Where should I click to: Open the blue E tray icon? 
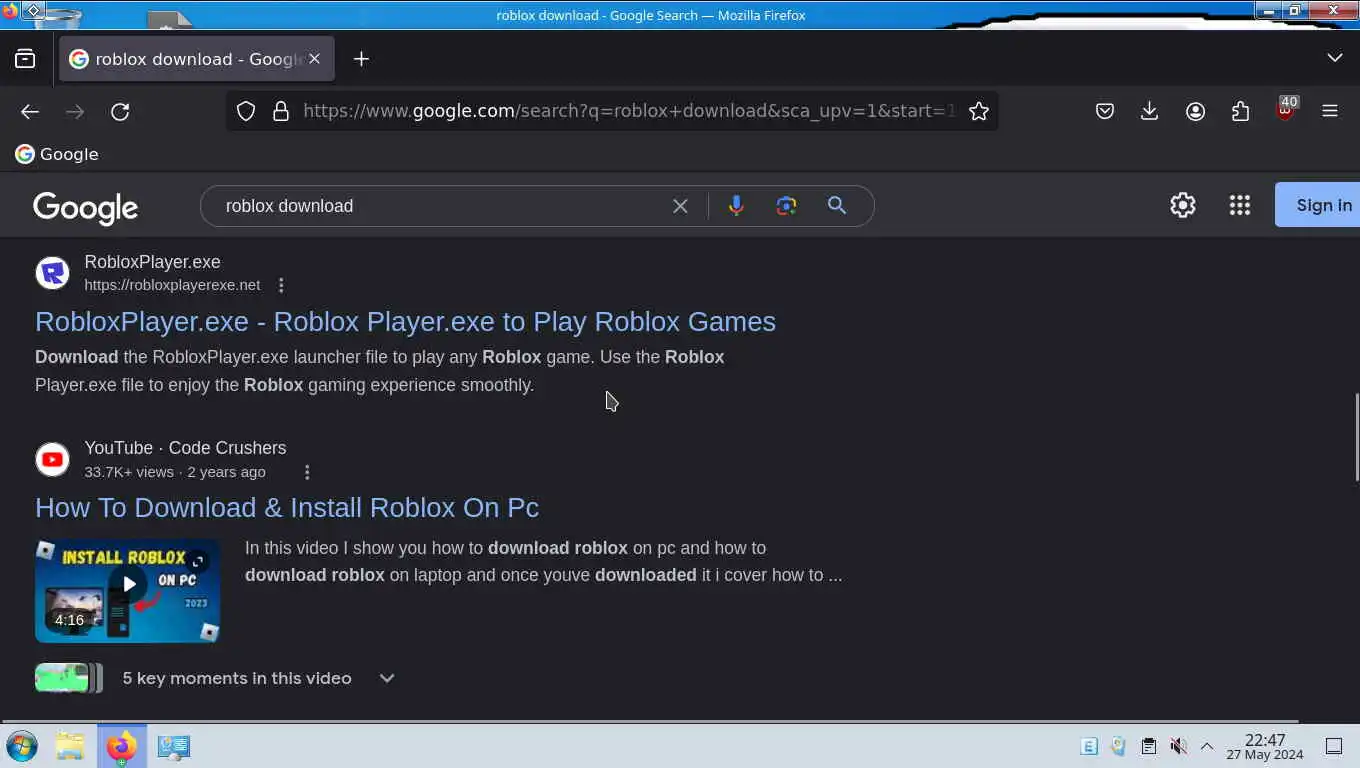(x=1089, y=746)
